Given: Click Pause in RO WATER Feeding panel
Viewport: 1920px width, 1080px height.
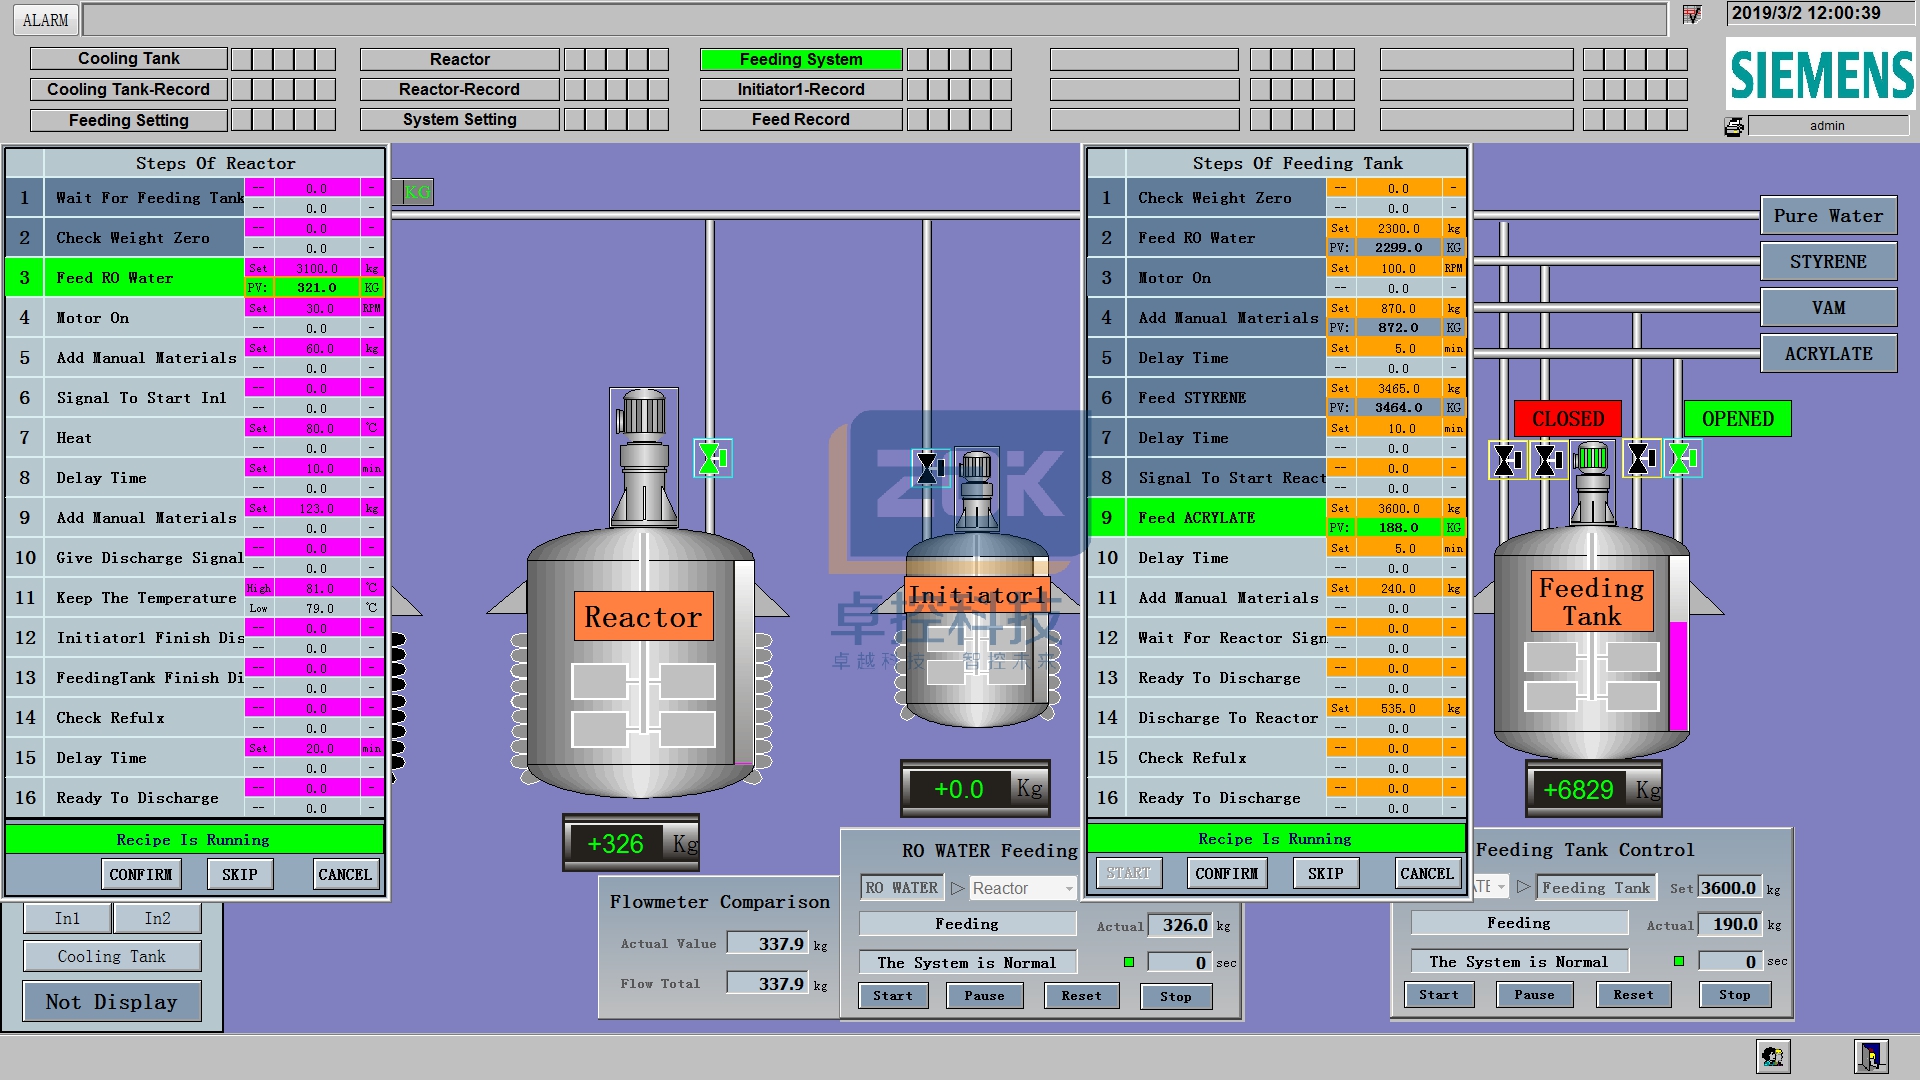Looking at the screenshot, I should click(x=985, y=996).
